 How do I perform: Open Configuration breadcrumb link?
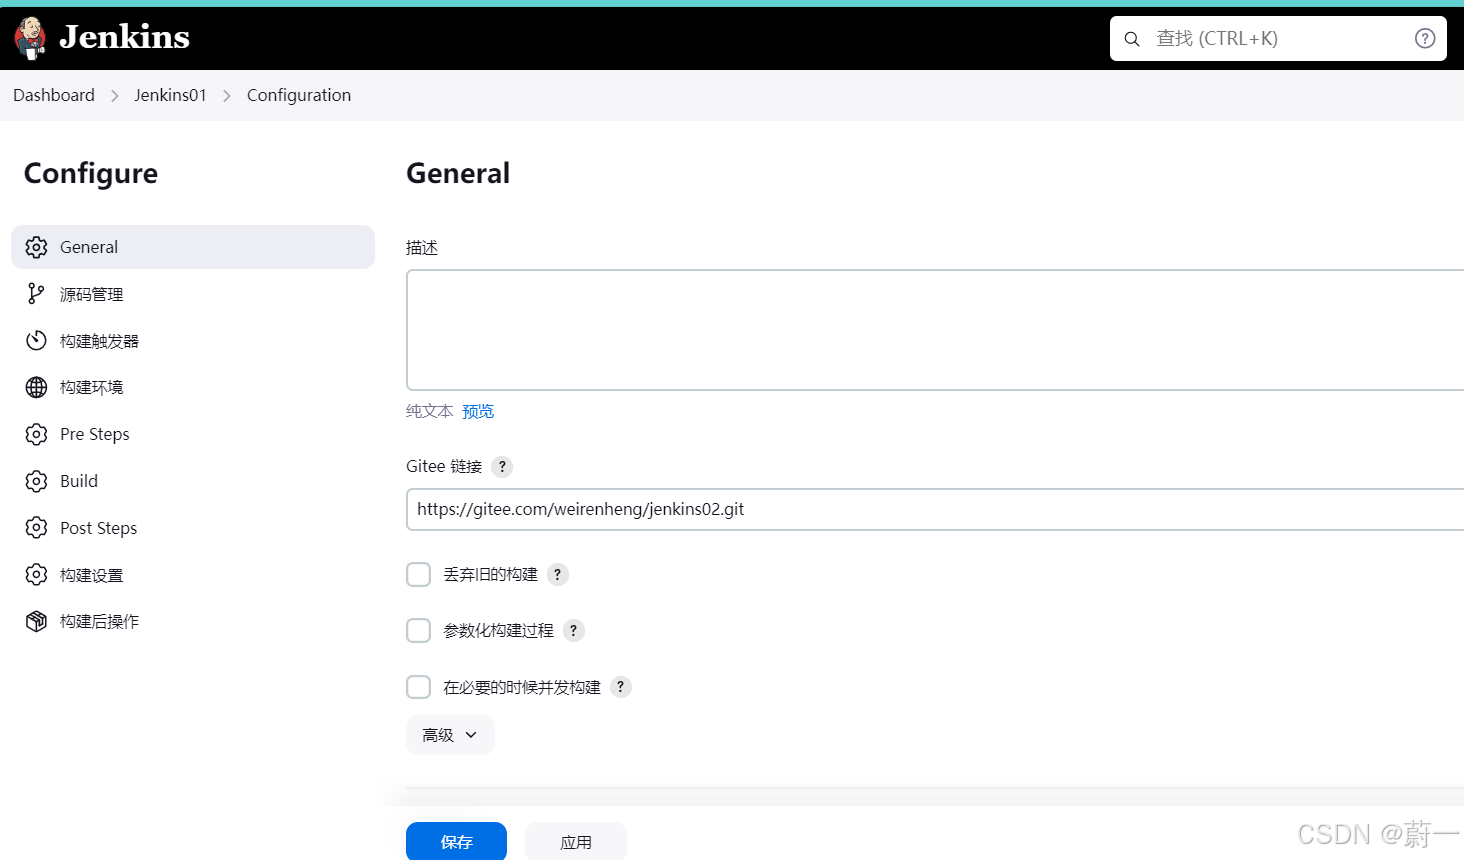point(299,95)
